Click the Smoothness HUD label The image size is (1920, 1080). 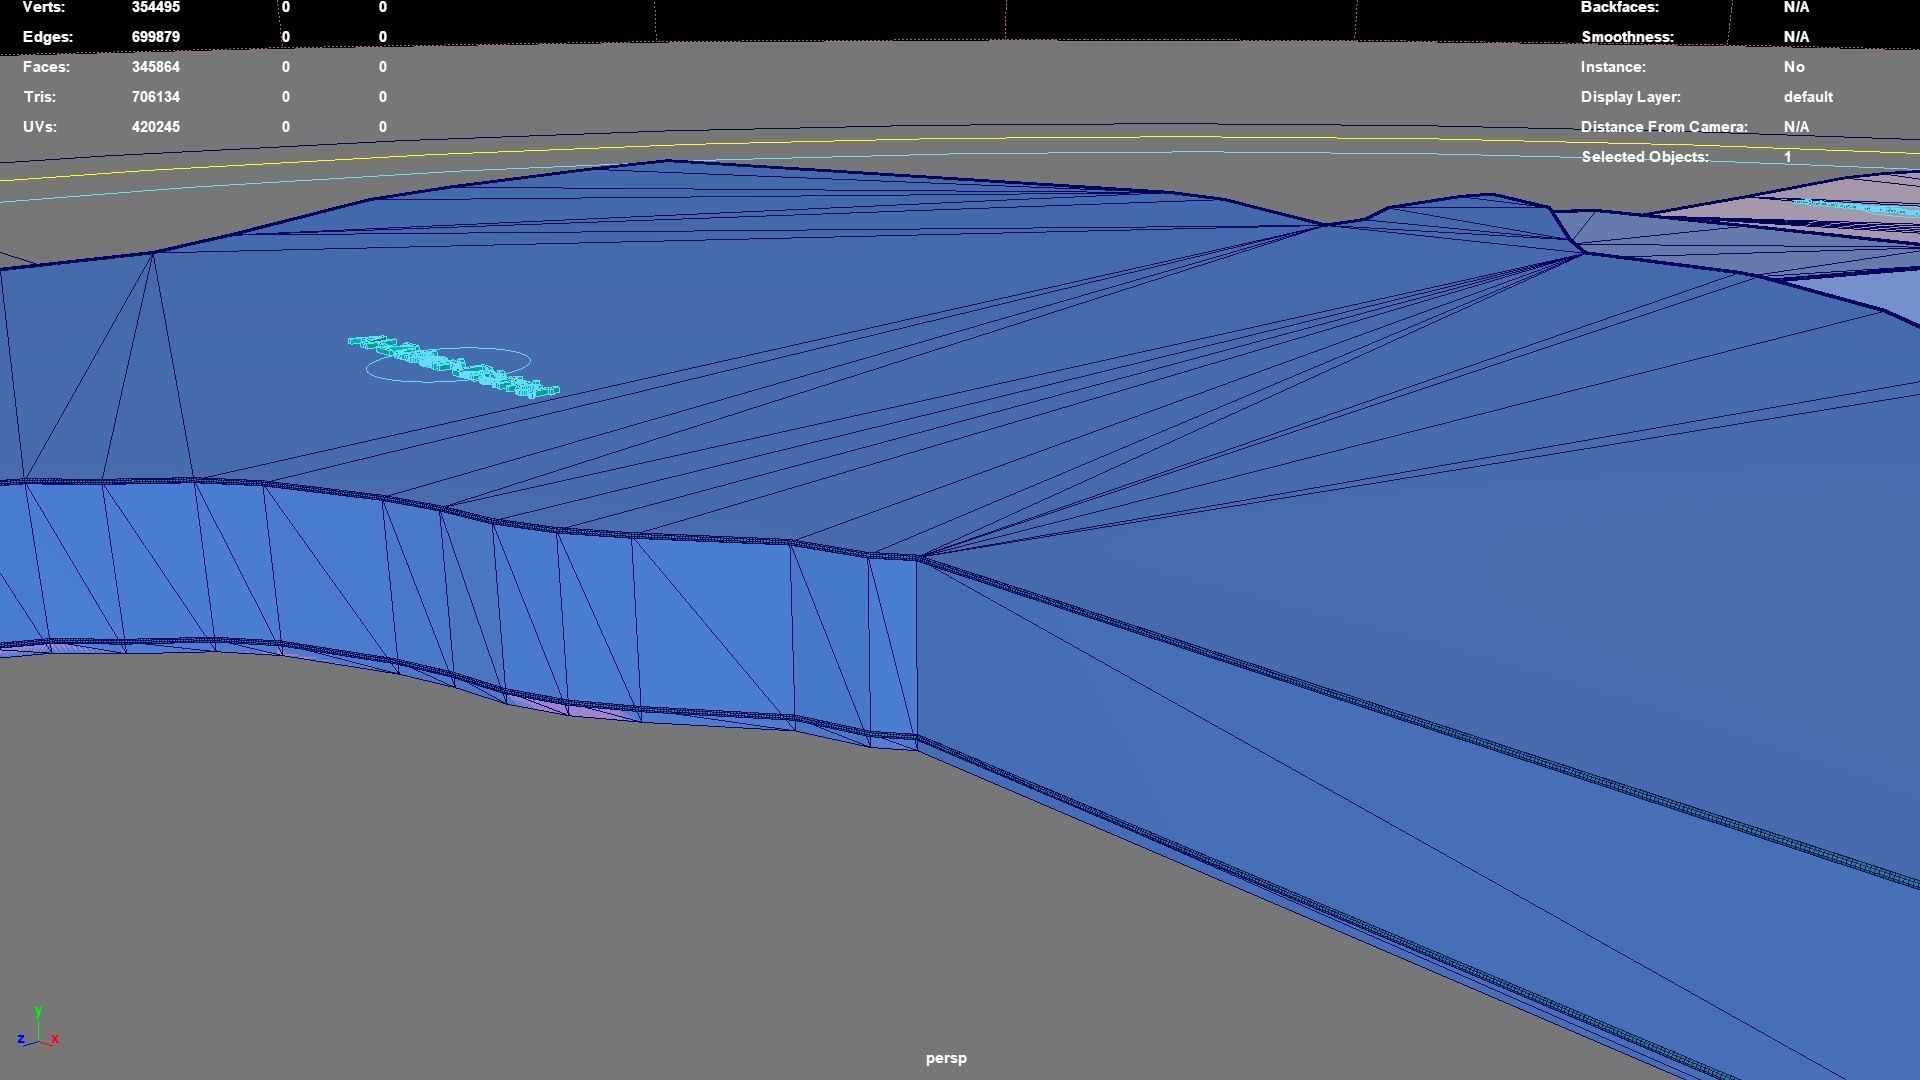click(1626, 37)
